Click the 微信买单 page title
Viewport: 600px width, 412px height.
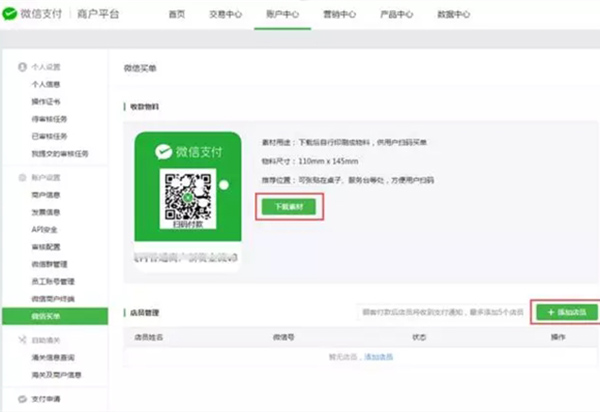(x=140, y=68)
